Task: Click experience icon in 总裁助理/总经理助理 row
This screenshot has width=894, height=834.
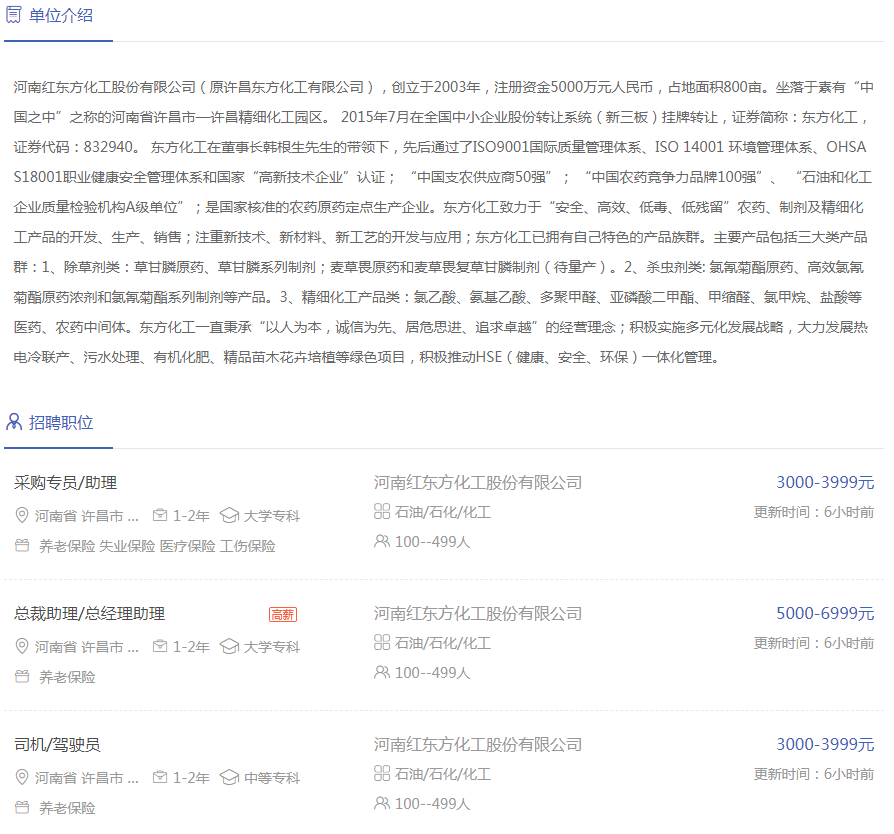Action: 160,646
